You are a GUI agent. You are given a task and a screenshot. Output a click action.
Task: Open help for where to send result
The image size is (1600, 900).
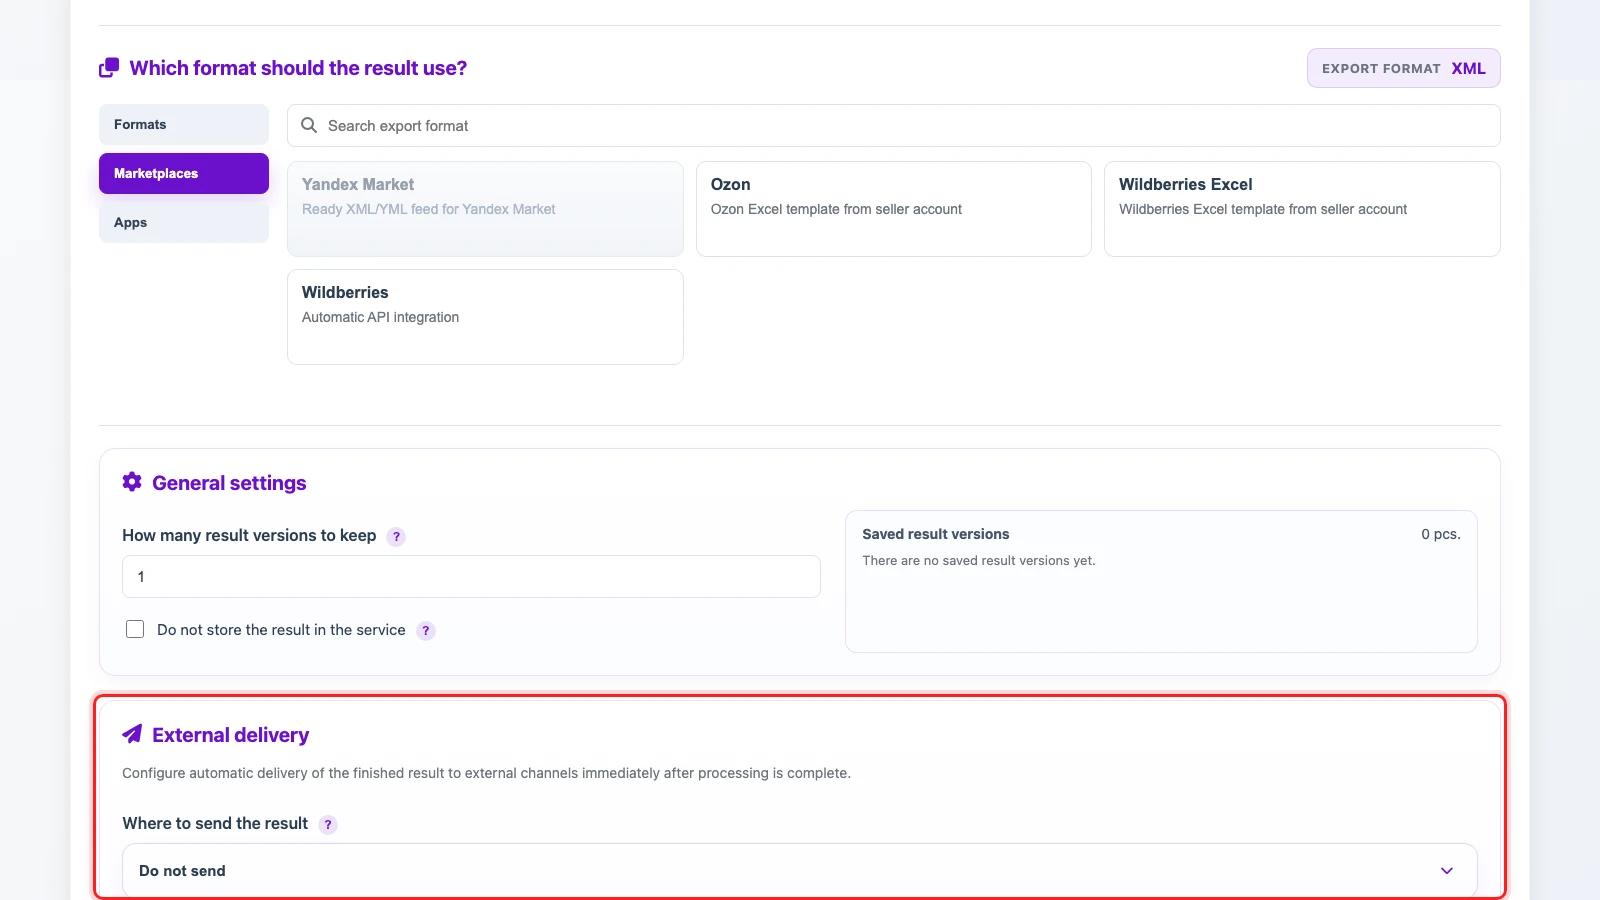(x=328, y=825)
